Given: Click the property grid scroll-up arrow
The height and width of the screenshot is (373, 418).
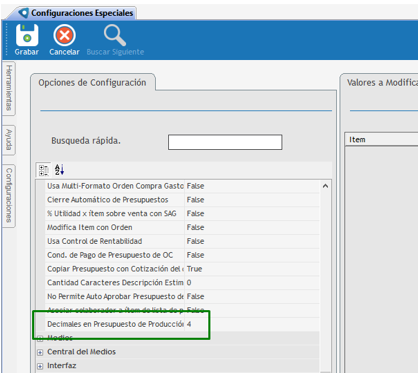Looking at the screenshot, I should point(325,186).
